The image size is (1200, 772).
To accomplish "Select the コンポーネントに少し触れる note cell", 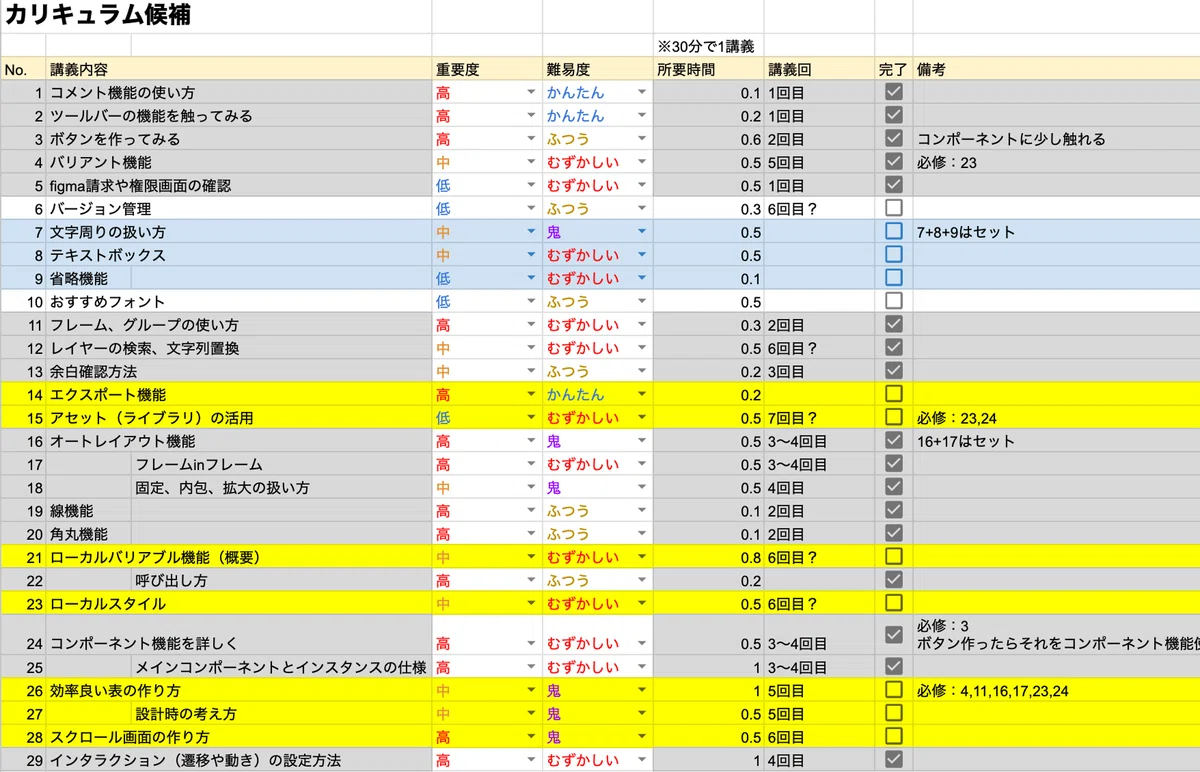I will (x=1056, y=139).
